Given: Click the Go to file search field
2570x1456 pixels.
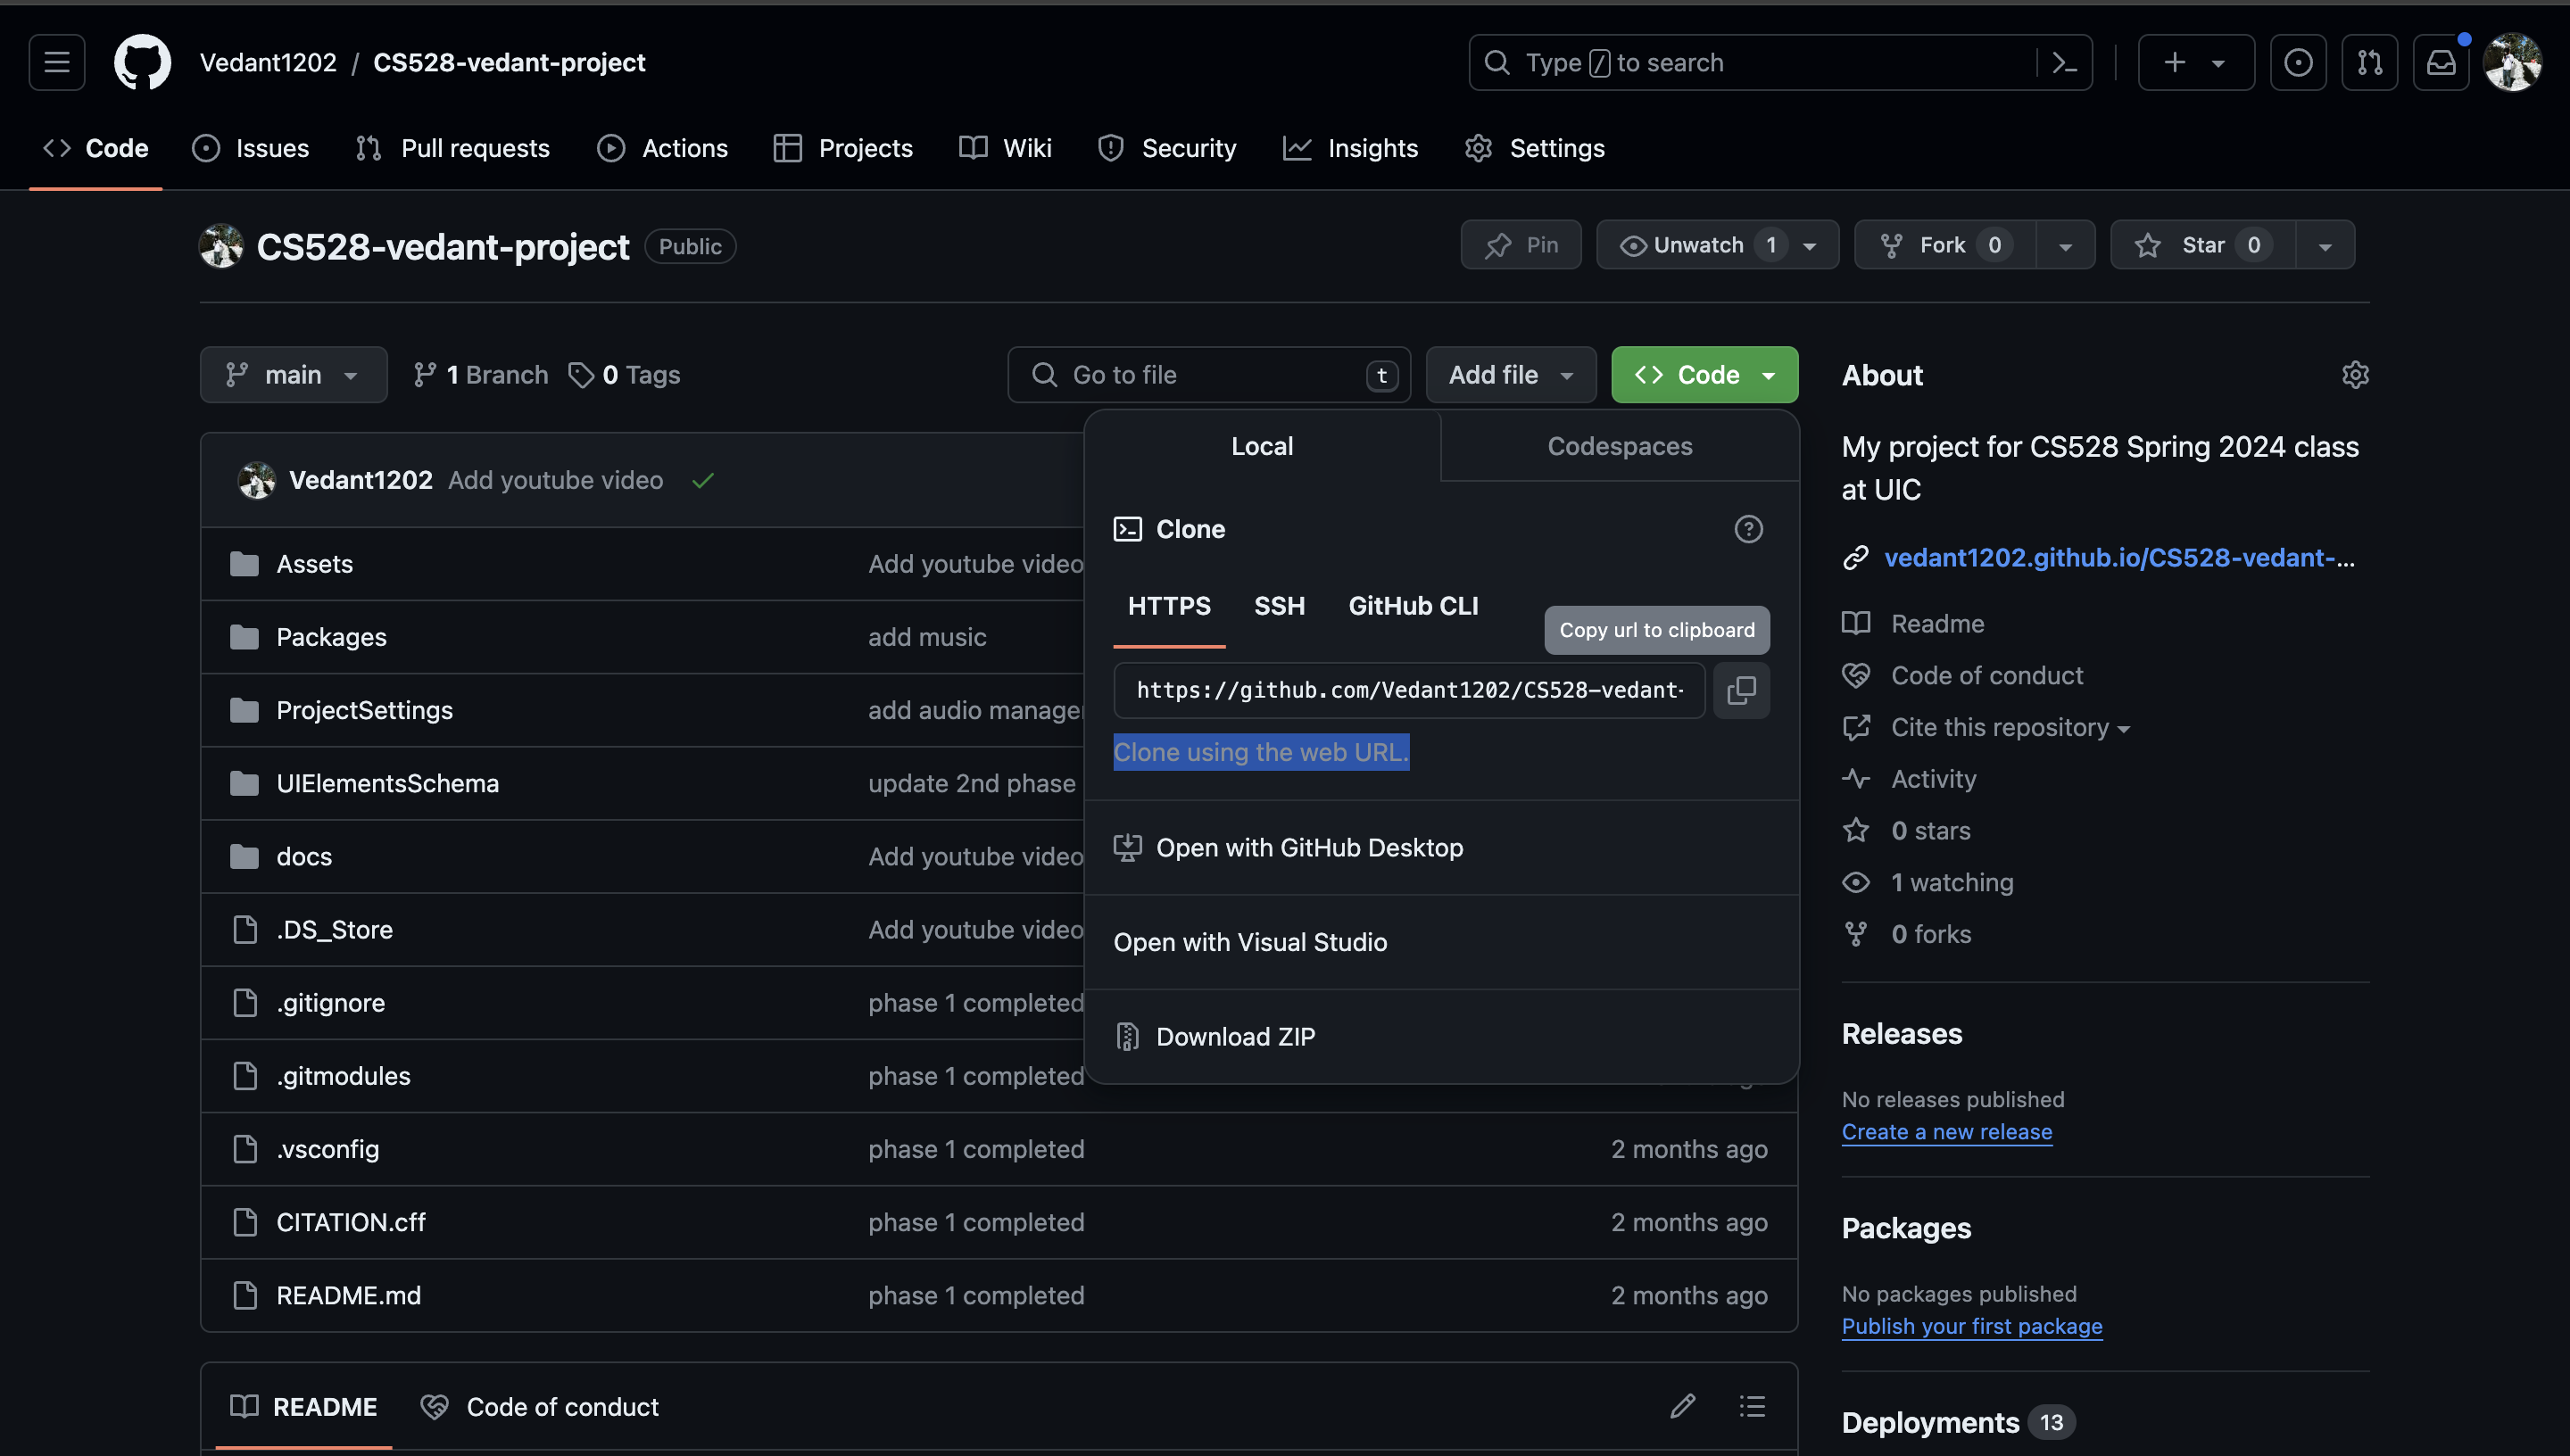Looking at the screenshot, I should click(x=1208, y=375).
